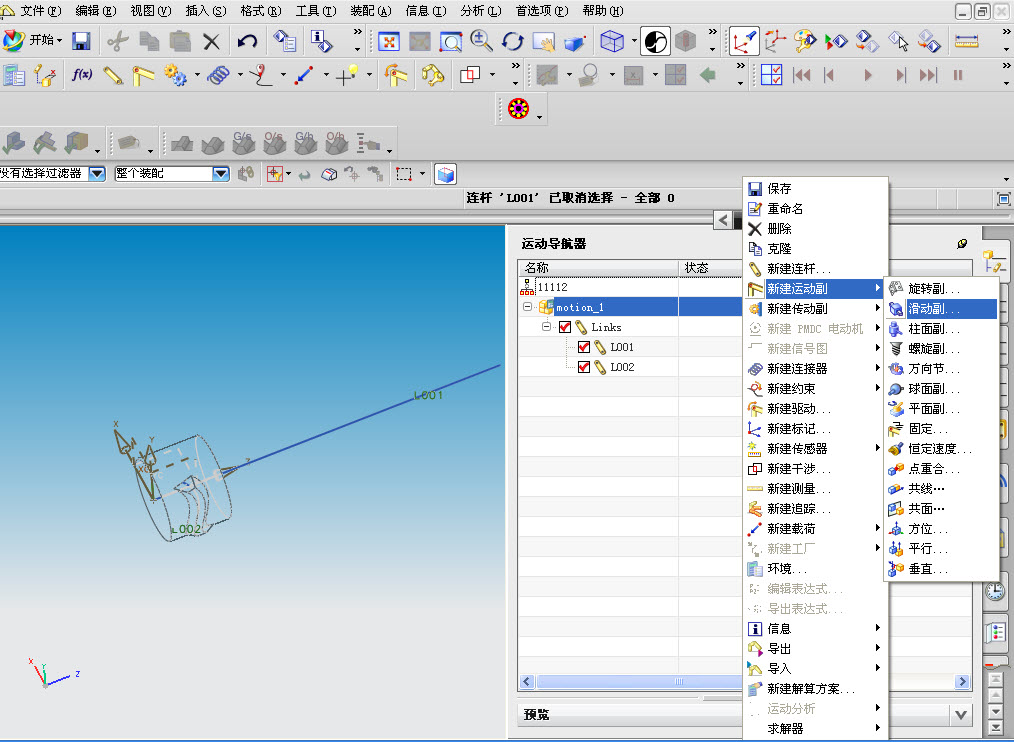The image size is (1014, 742).
Task: Select the motion_1 tree item
Action: coord(579,307)
